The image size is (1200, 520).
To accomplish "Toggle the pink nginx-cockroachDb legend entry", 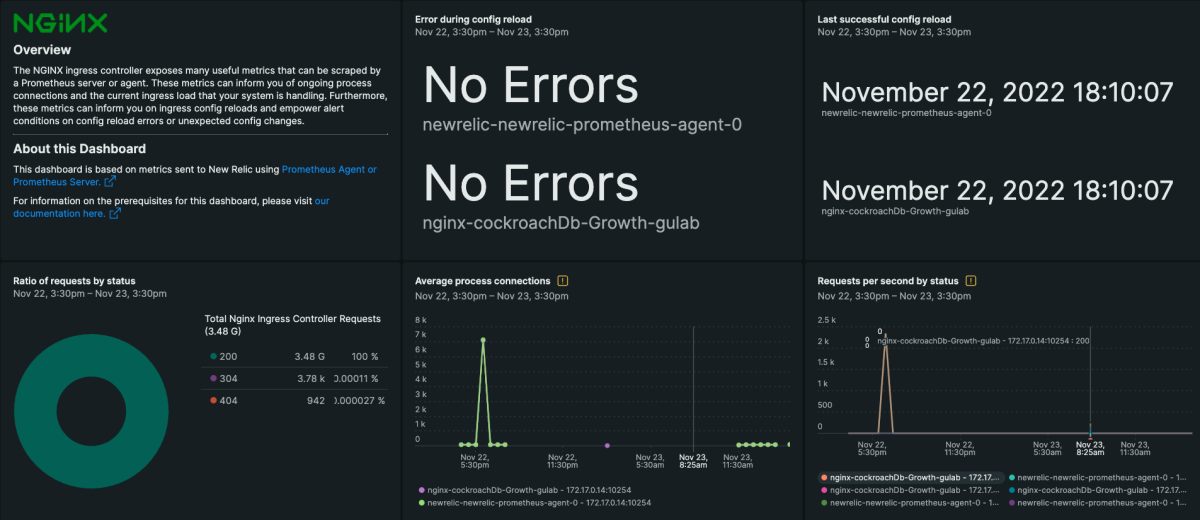I will tap(910, 490).
